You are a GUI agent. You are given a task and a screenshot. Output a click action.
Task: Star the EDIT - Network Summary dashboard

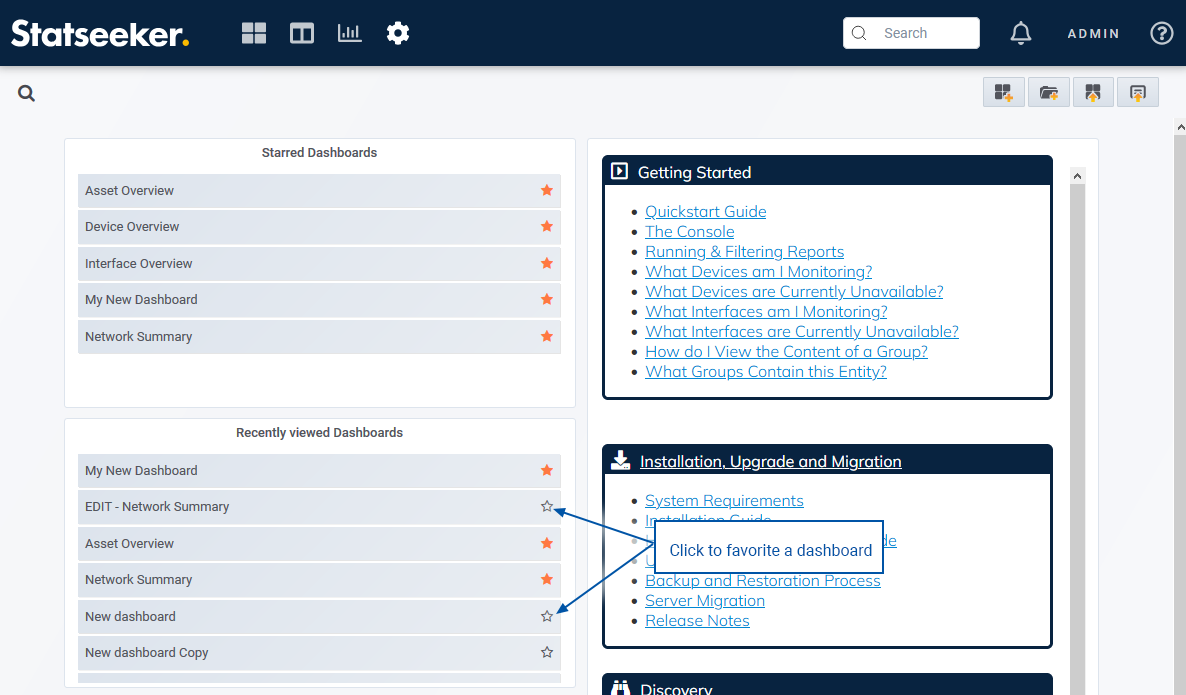coord(547,507)
